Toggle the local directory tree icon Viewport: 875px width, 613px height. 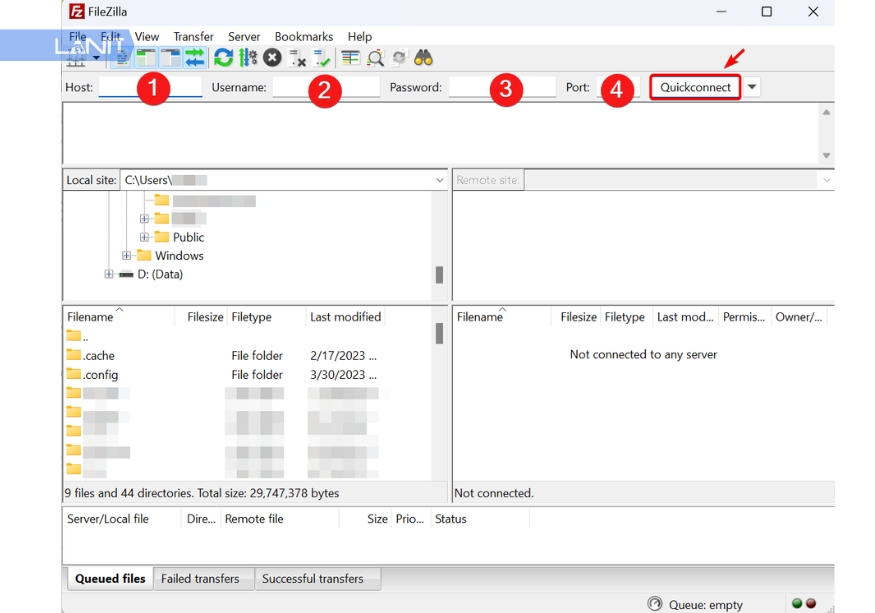(x=146, y=58)
